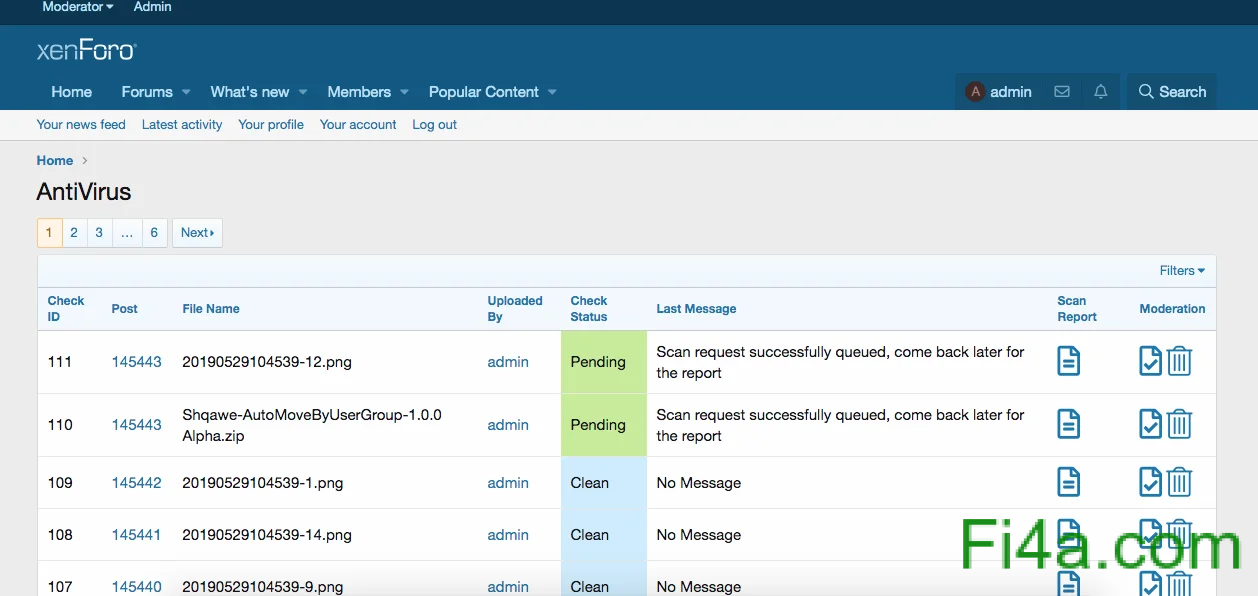Image resolution: width=1258 pixels, height=596 pixels.
Task: Click the Next page button
Action: click(x=197, y=233)
